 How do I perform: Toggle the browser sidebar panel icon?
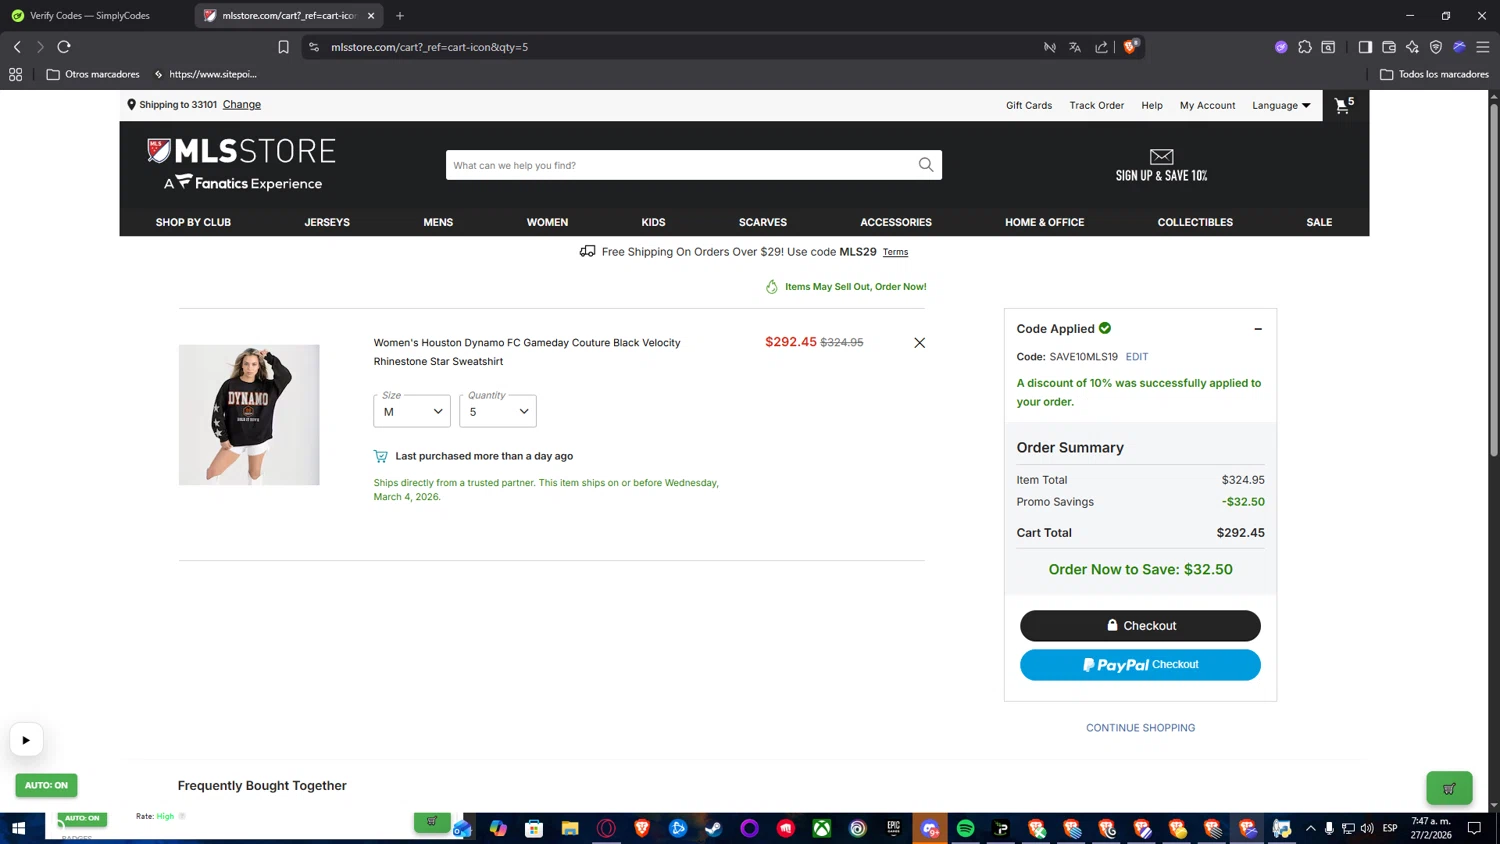[x=1365, y=47]
